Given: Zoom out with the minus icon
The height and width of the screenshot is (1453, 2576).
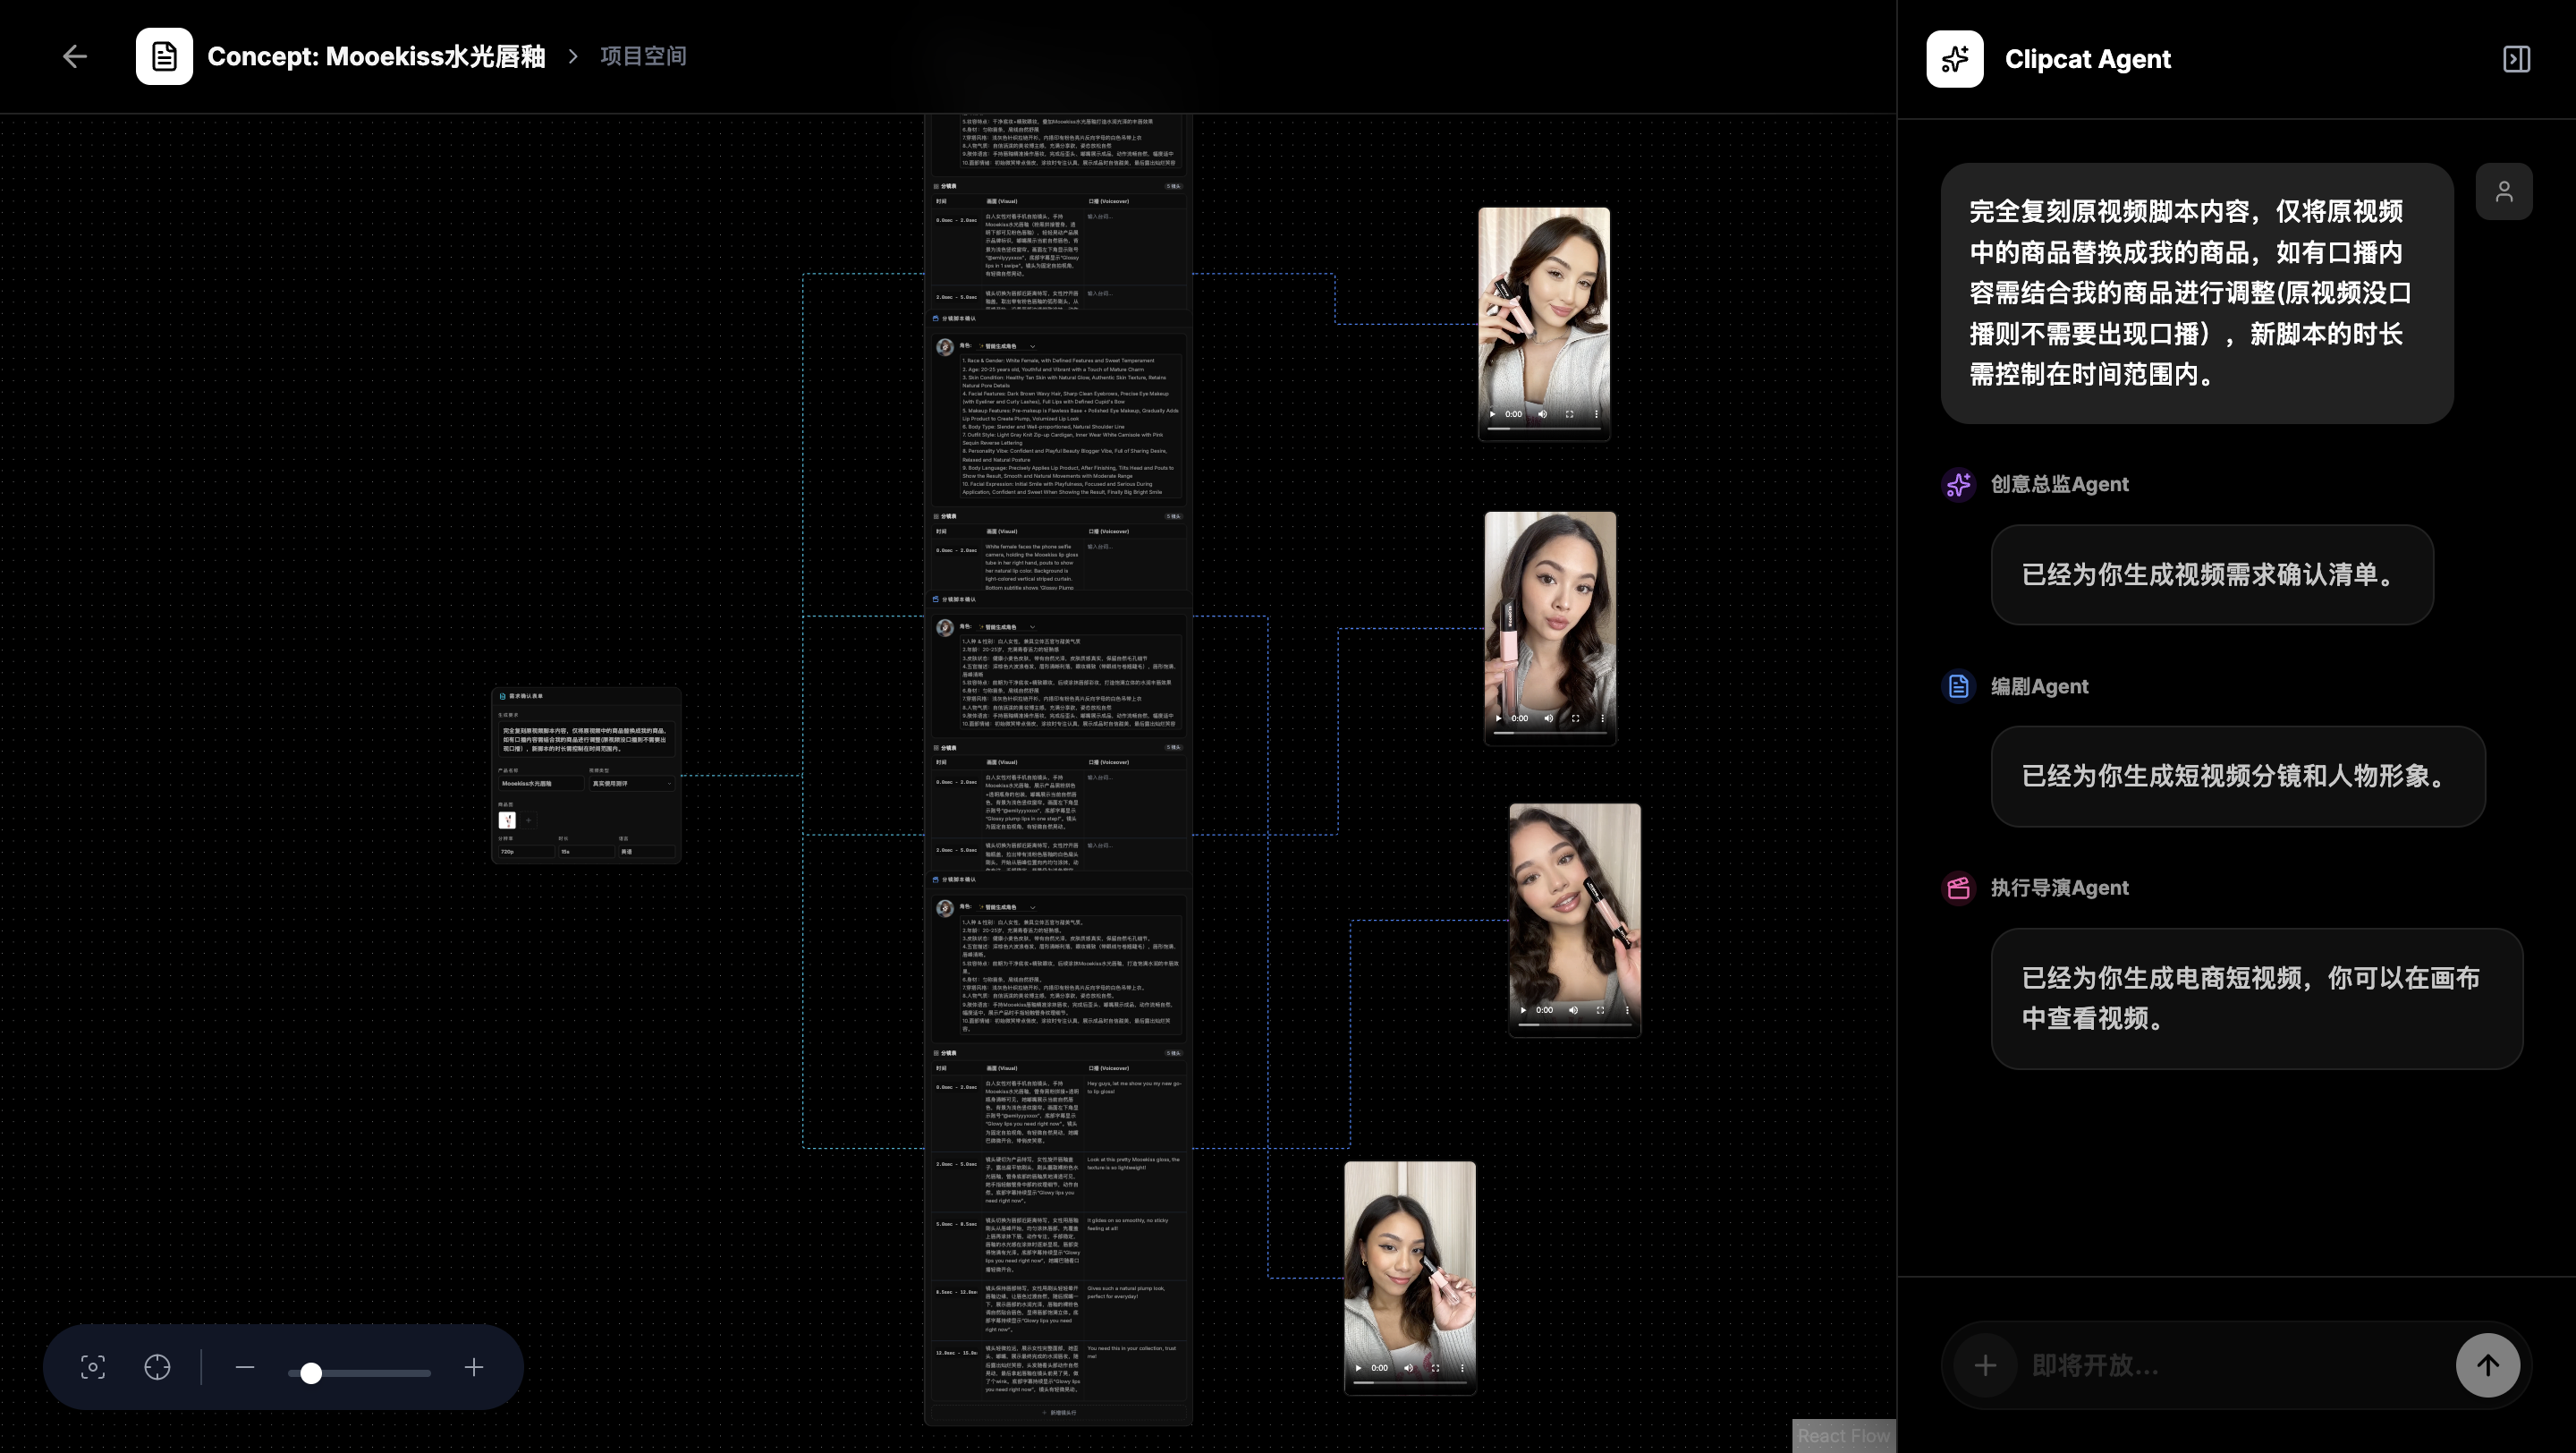Looking at the screenshot, I should pyautogui.click(x=245, y=1367).
